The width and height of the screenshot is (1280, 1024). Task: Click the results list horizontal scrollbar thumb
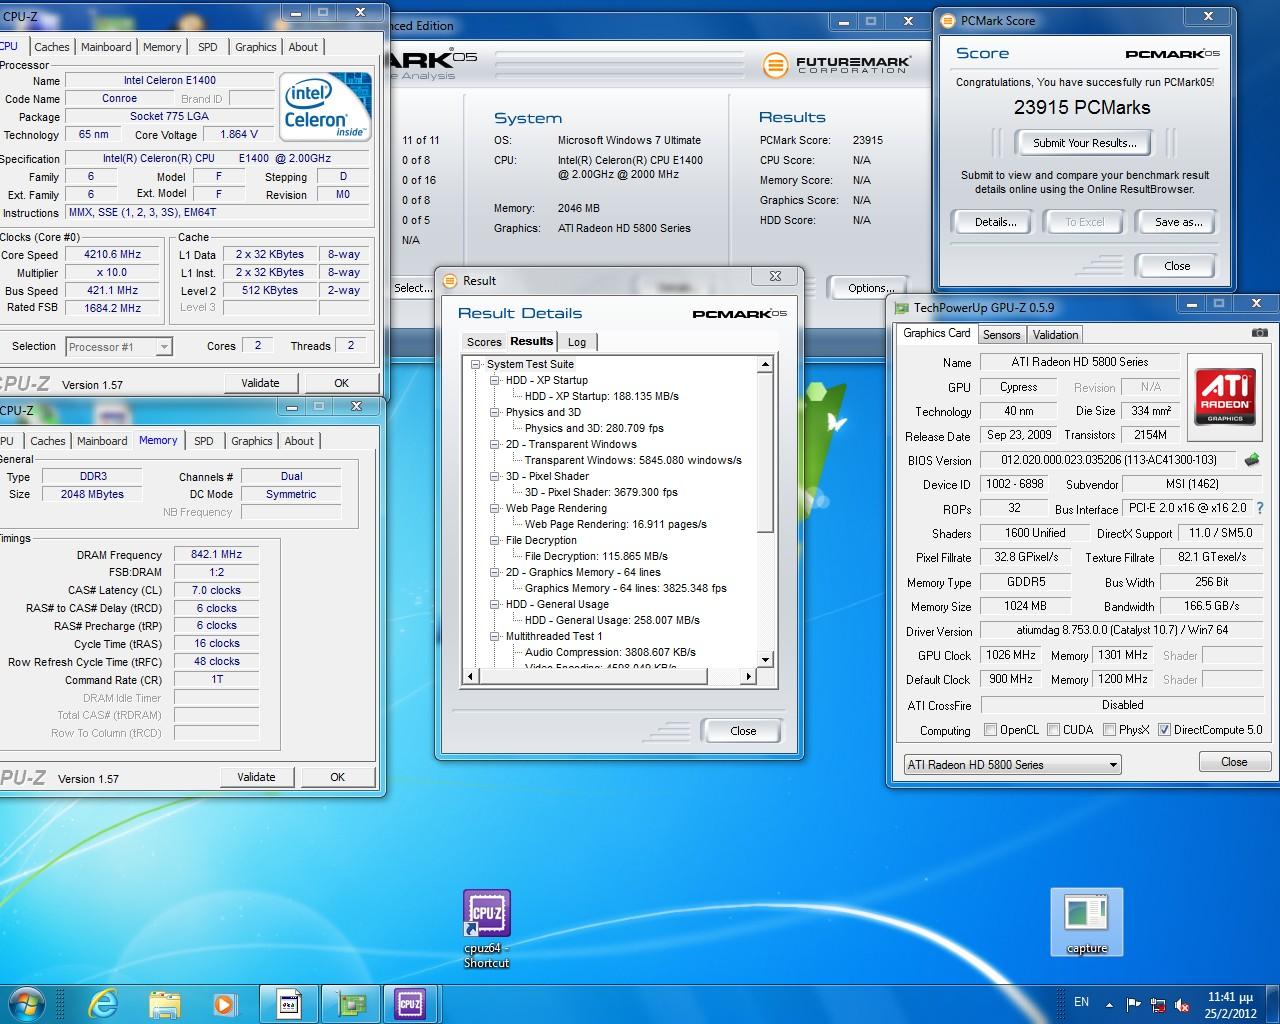(x=592, y=677)
